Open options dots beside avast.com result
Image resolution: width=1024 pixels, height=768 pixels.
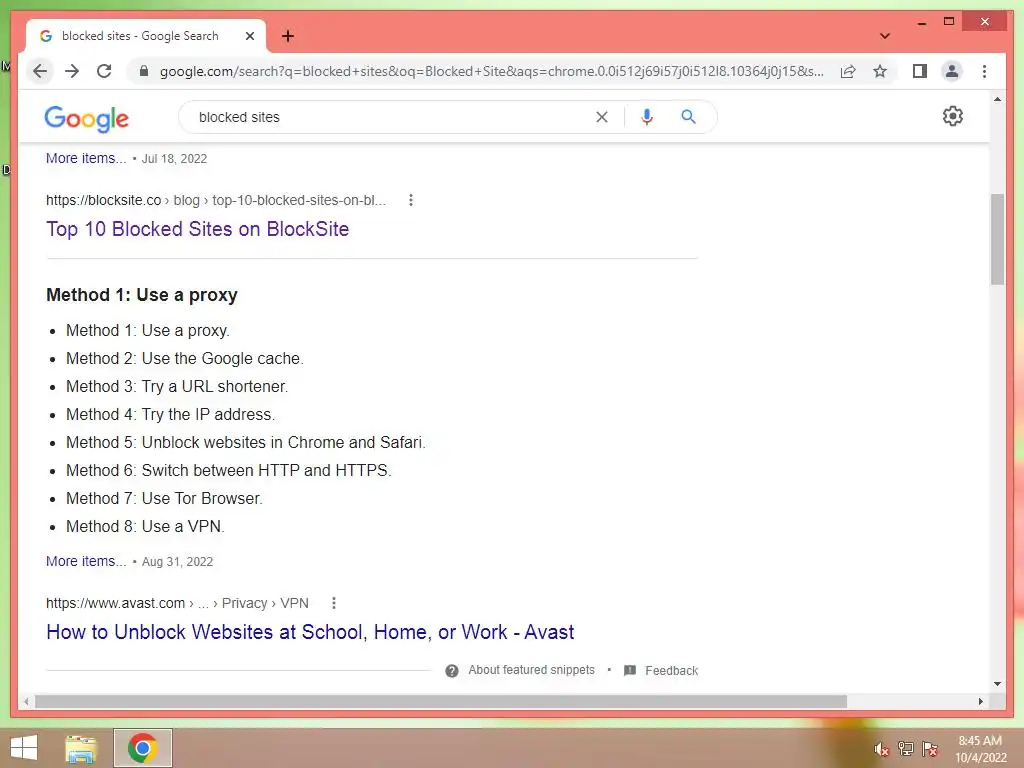click(x=334, y=603)
